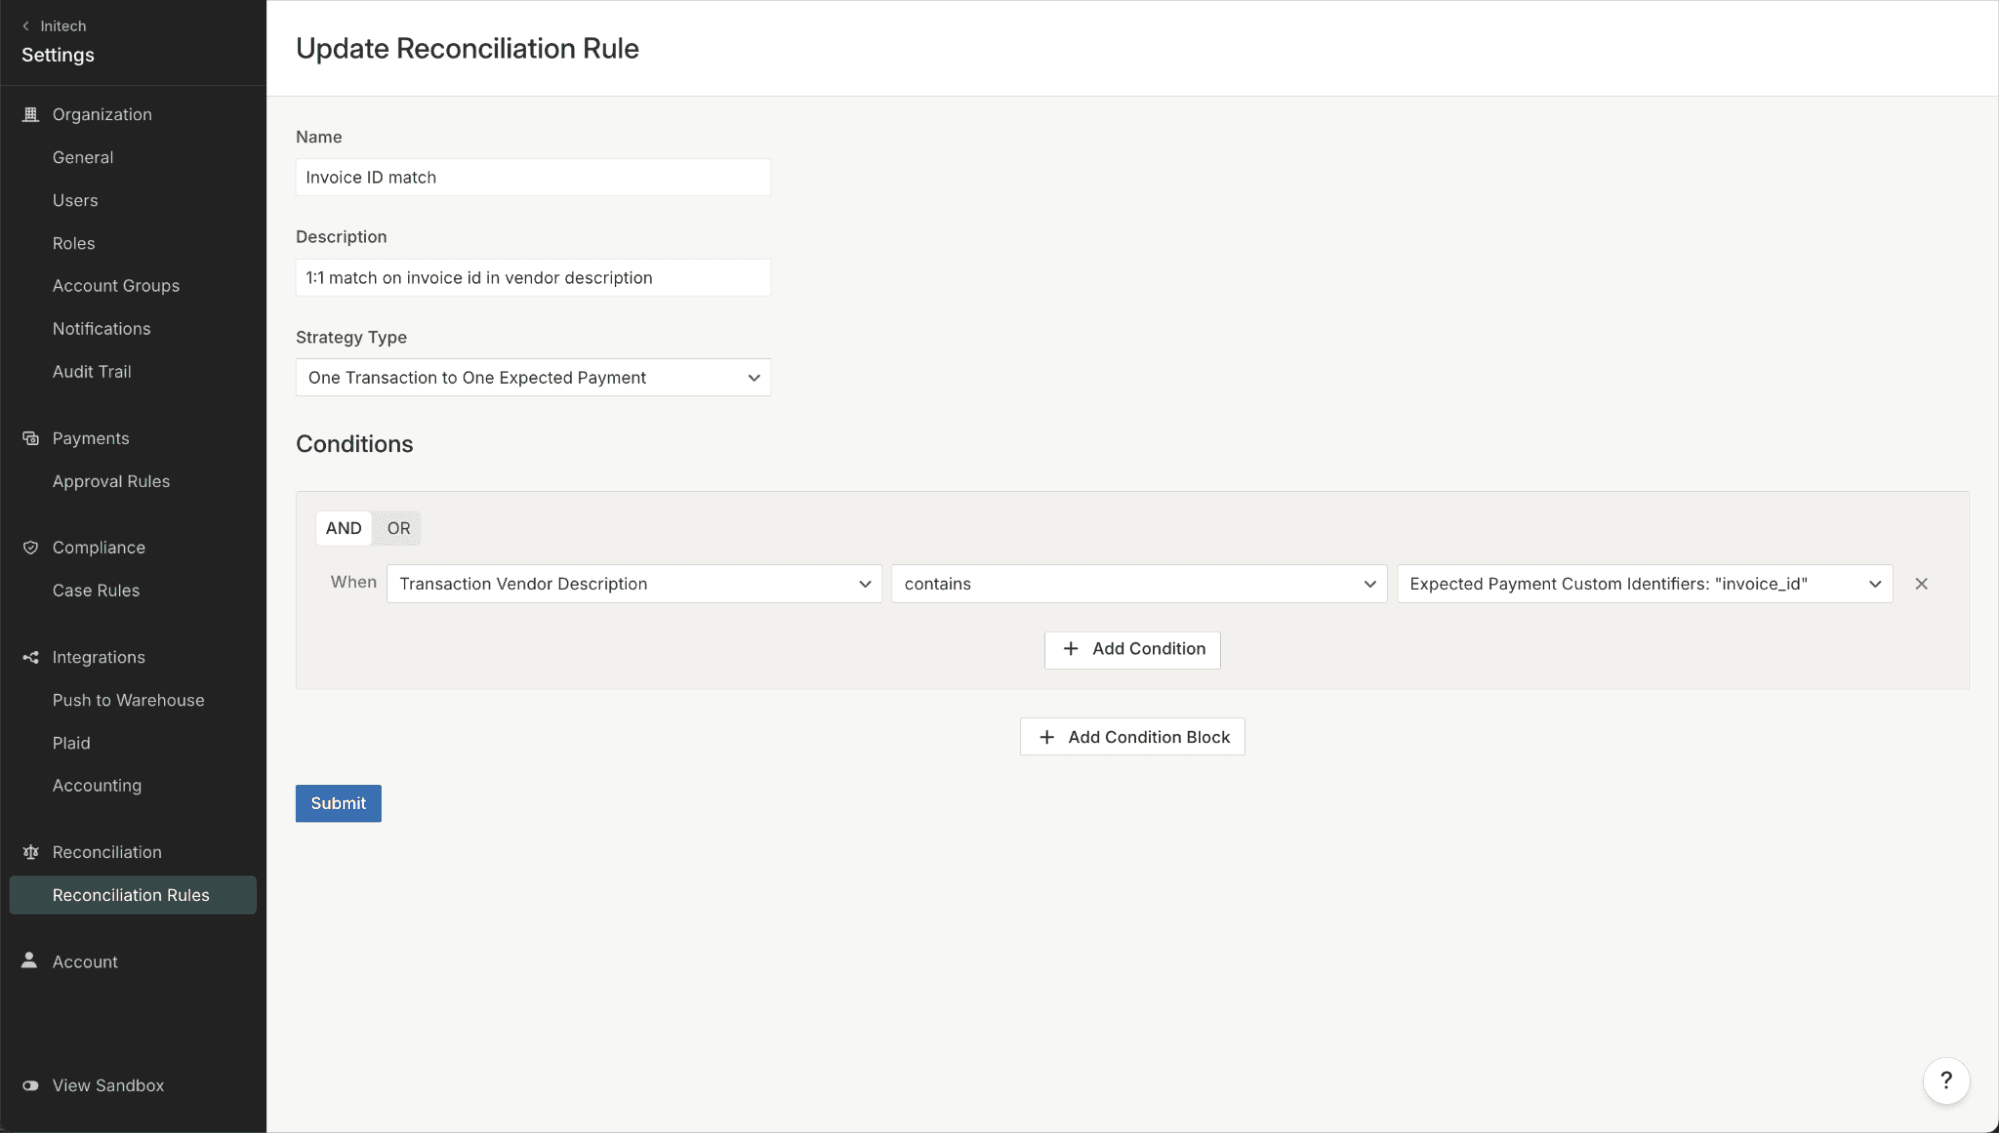Viewport: 1999px width, 1134px height.
Task: Open Audit Trail settings page
Action: coord(92,371)
